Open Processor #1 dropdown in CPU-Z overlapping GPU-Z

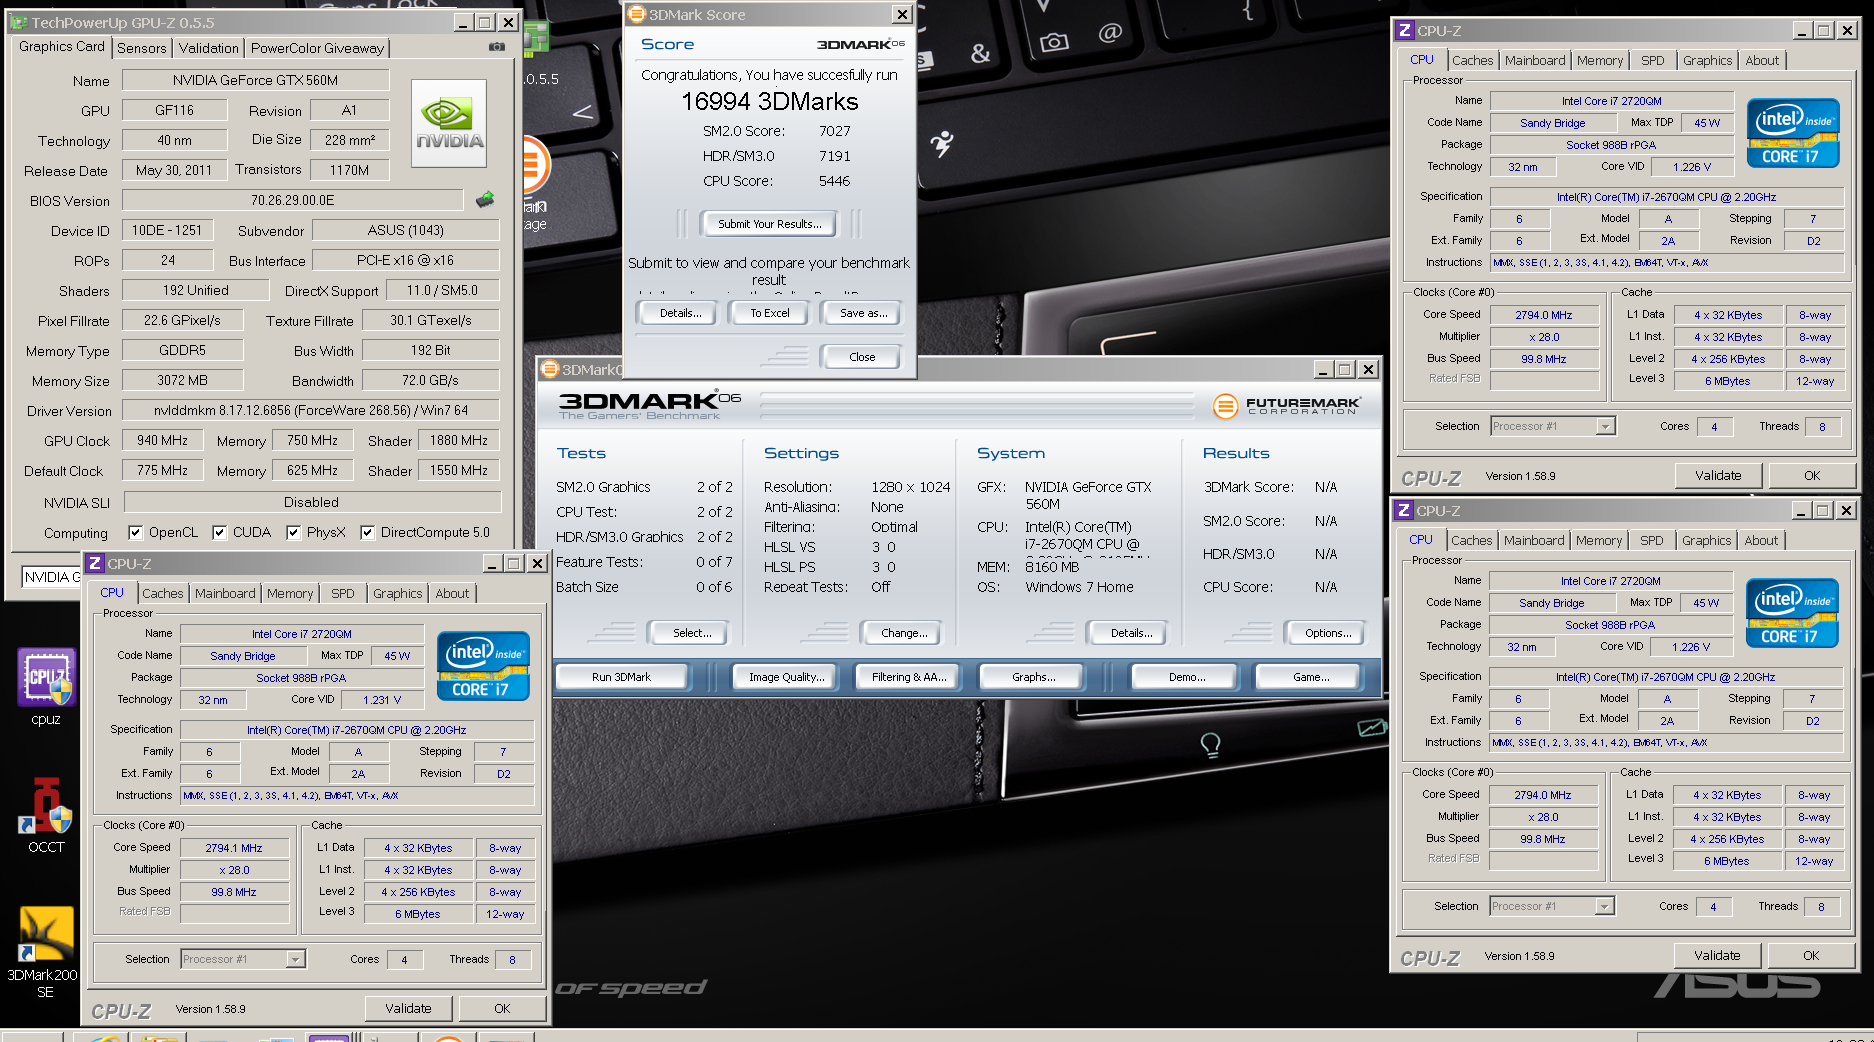pyautogui.click(x=243, y=959)
